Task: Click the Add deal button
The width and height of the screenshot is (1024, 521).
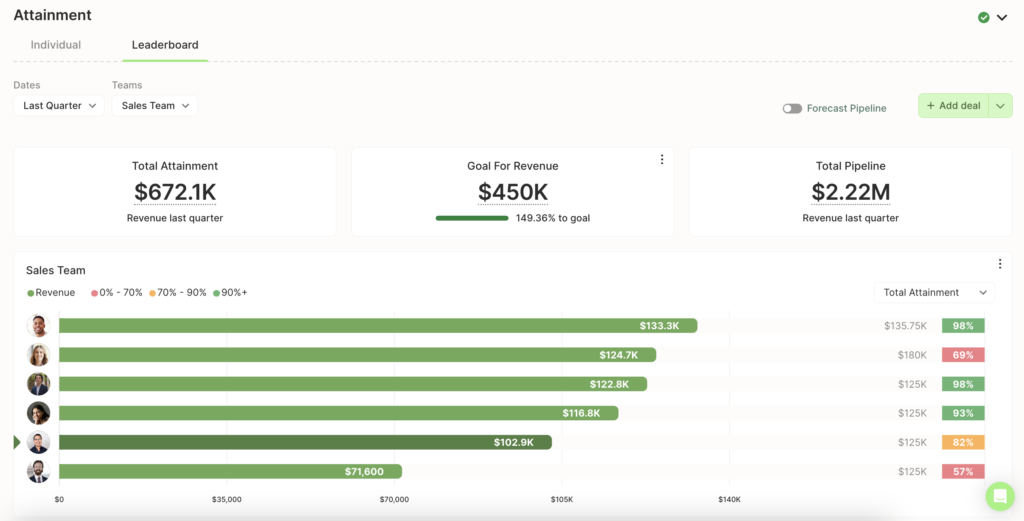Action: [953, 106]
